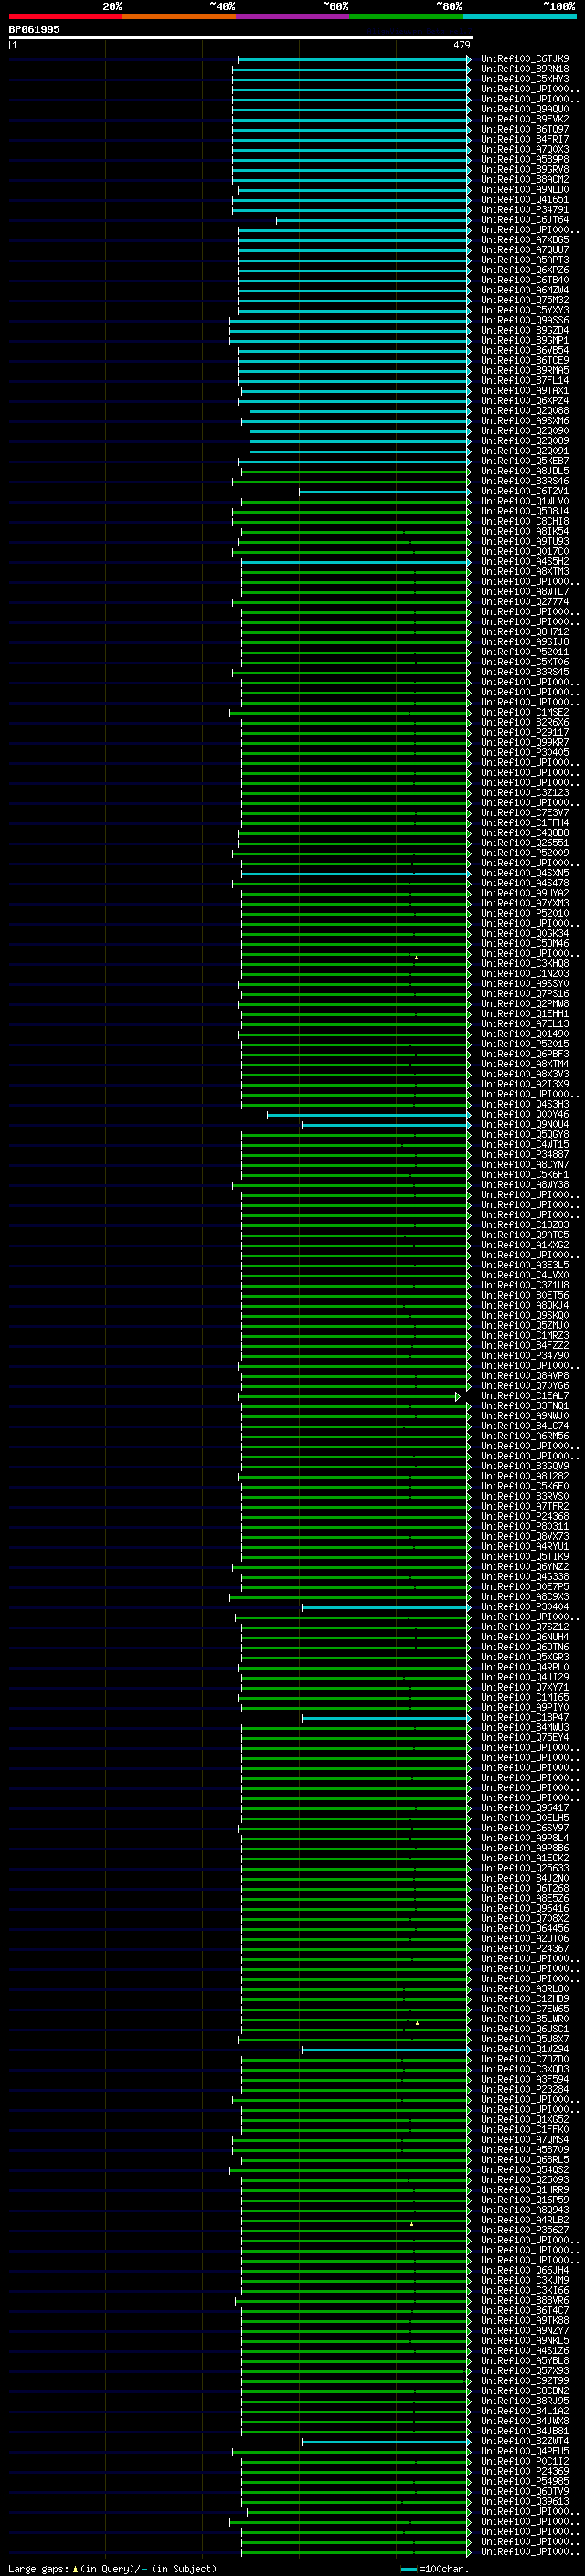
Task: Select the UniRef100_A4S478 label
Action: point(525,883)
